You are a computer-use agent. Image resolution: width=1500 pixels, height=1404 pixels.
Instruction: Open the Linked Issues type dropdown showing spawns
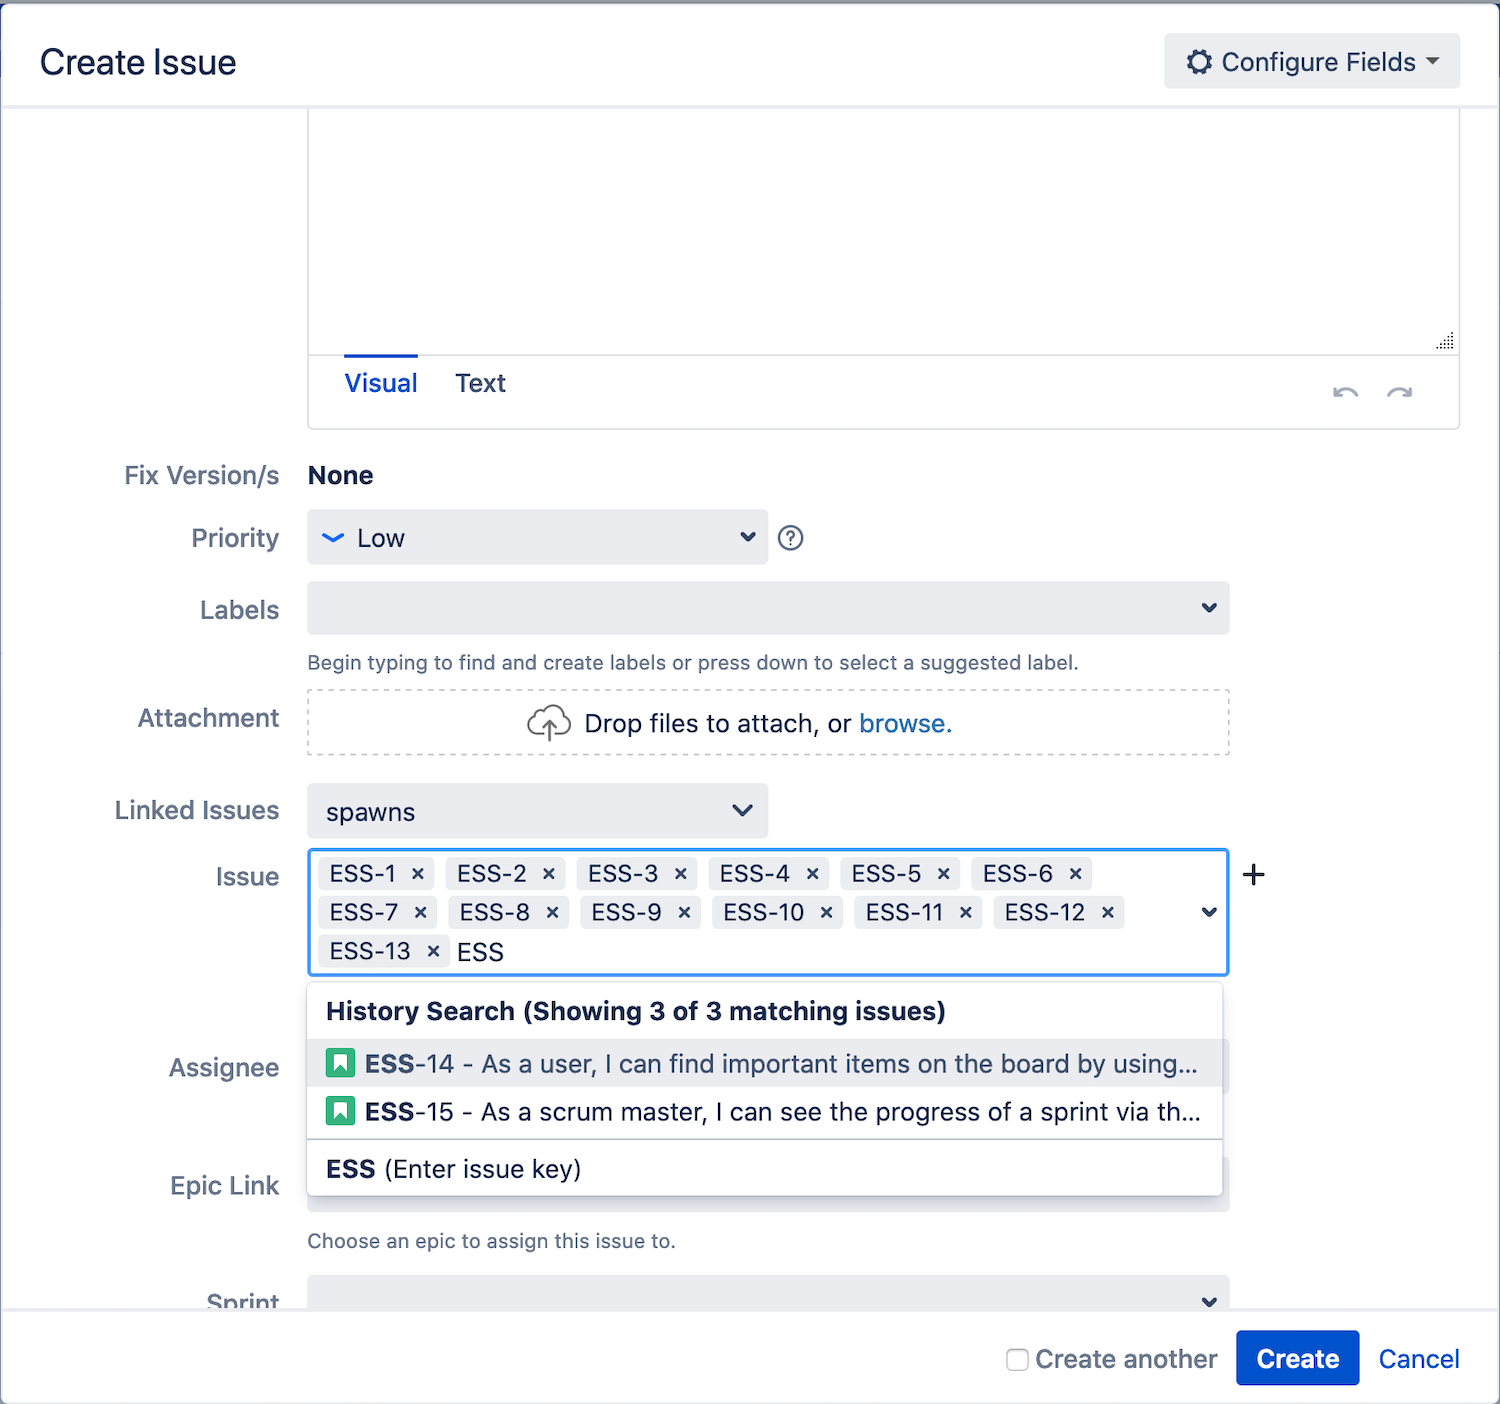(x=537, y=811)
